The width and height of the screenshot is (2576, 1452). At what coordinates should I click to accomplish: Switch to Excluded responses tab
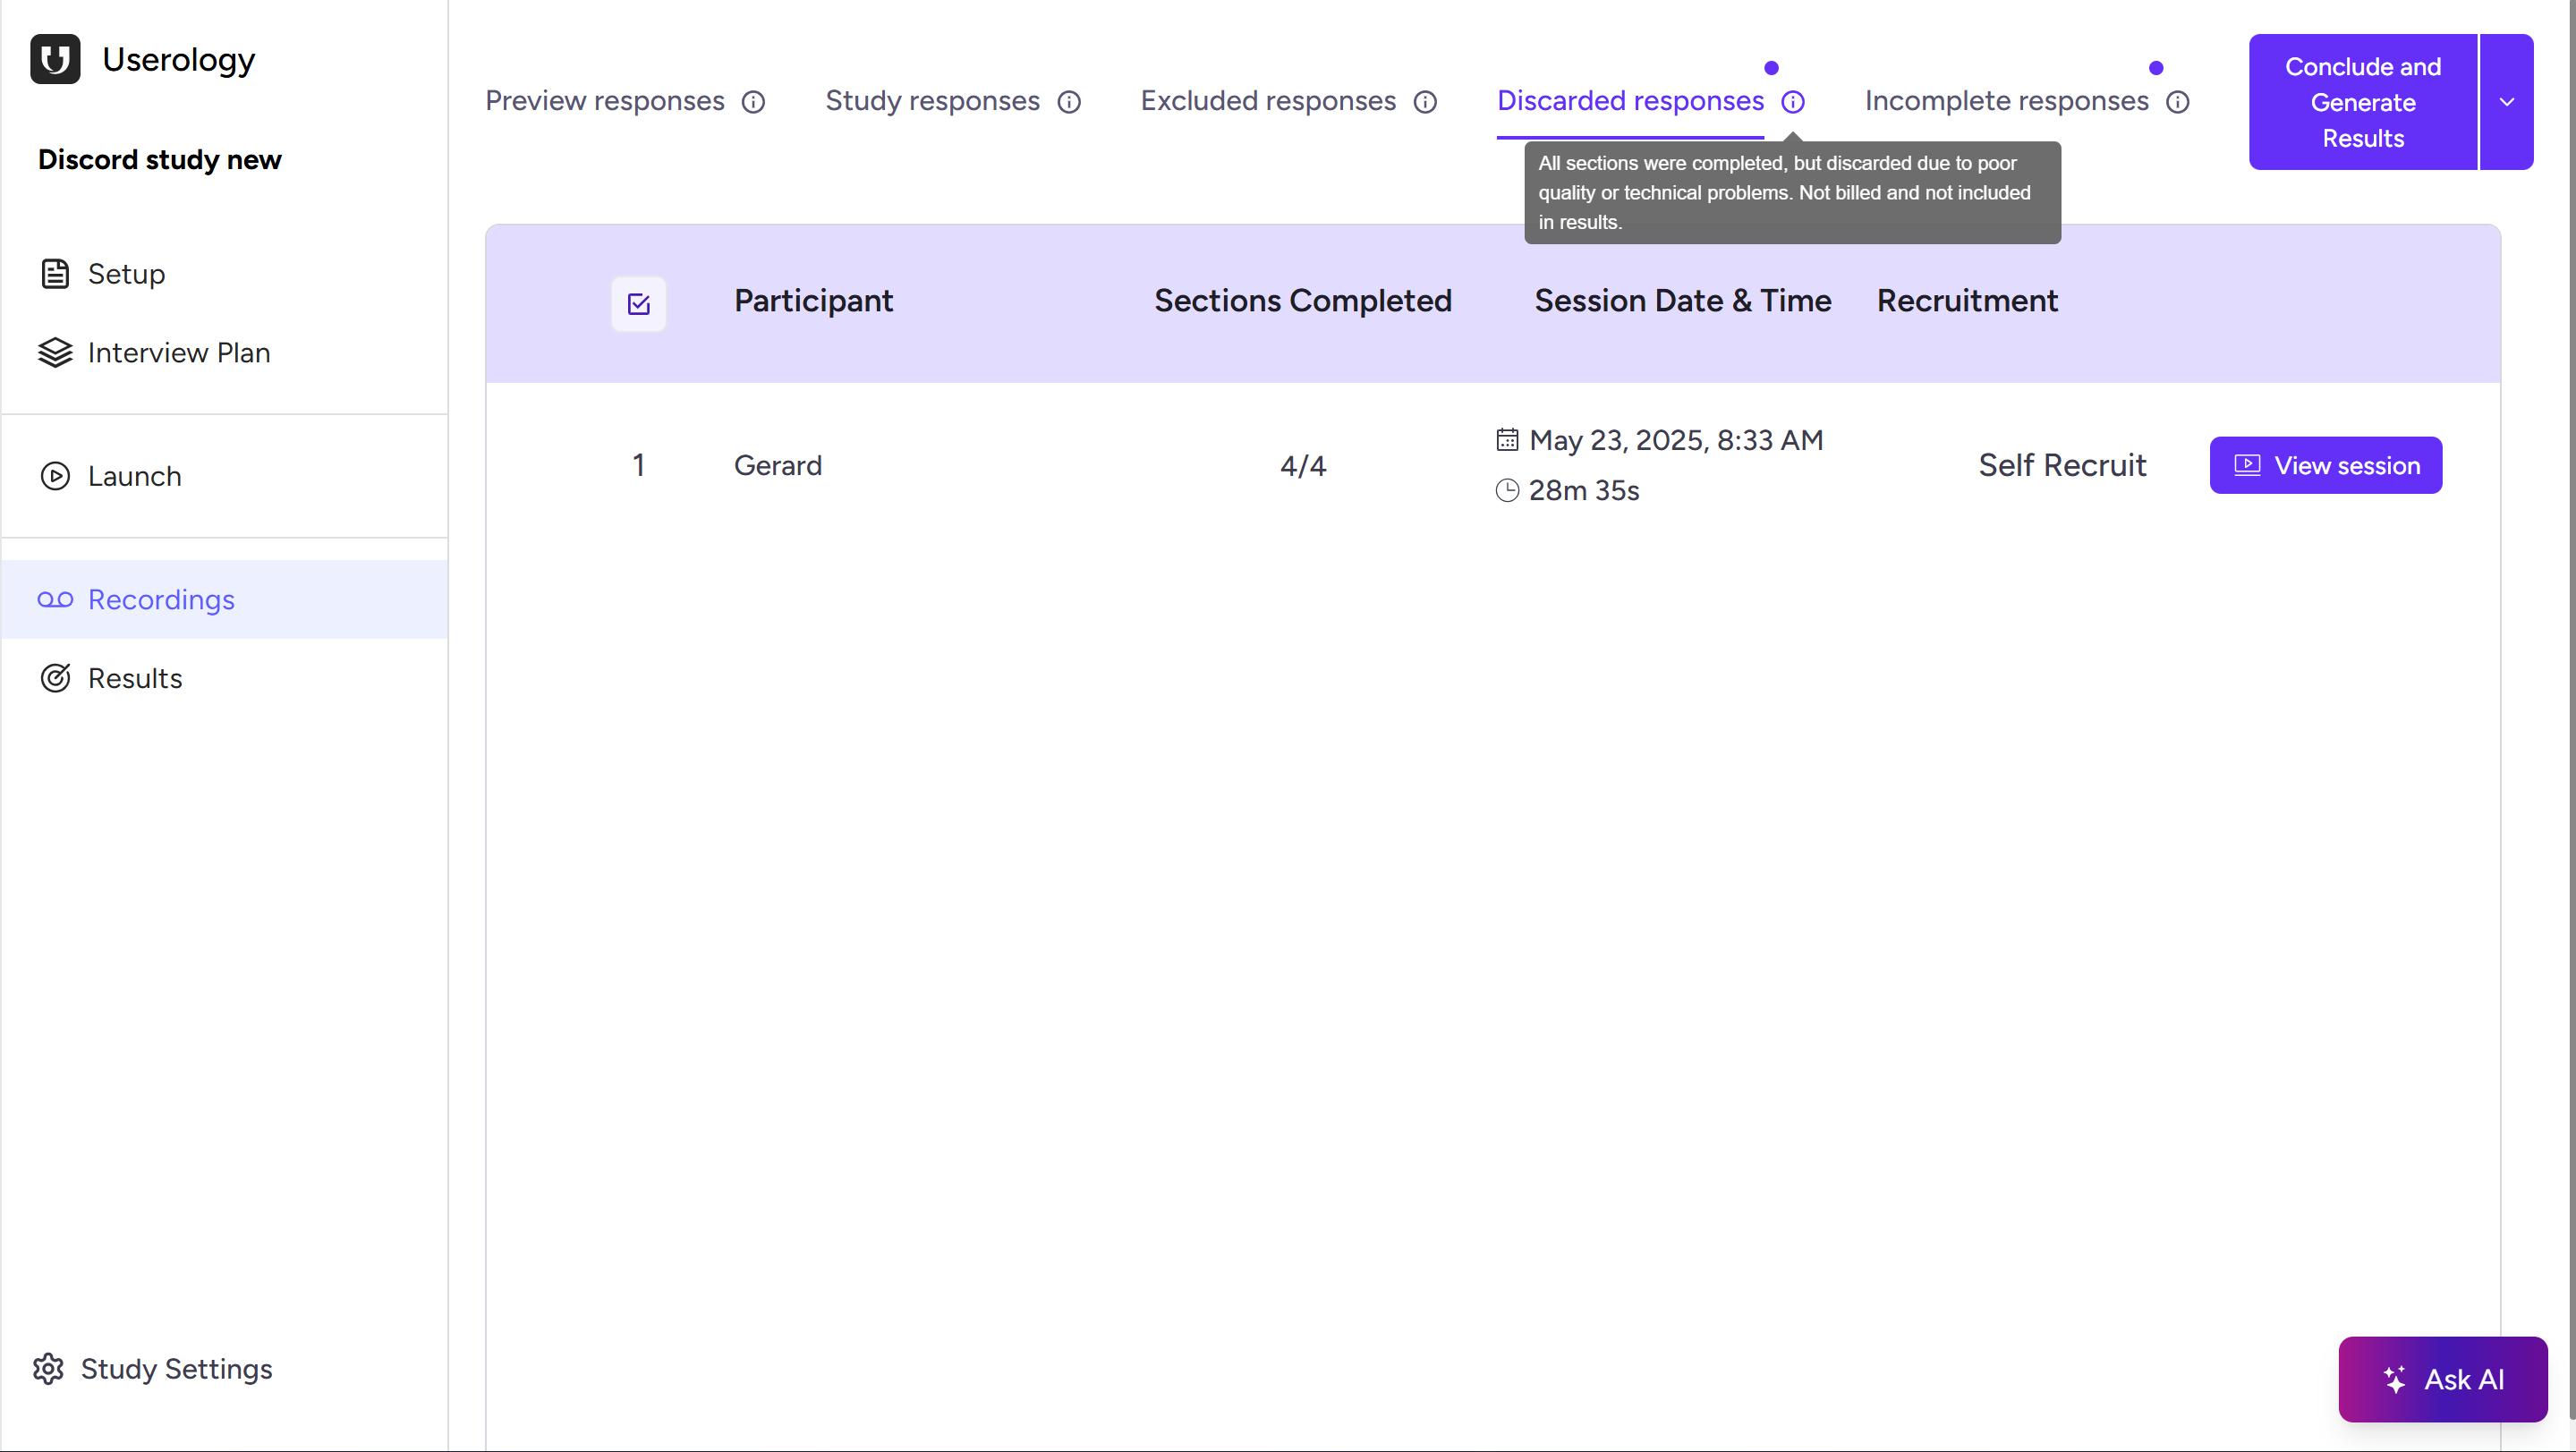(x=1268, y=101)
